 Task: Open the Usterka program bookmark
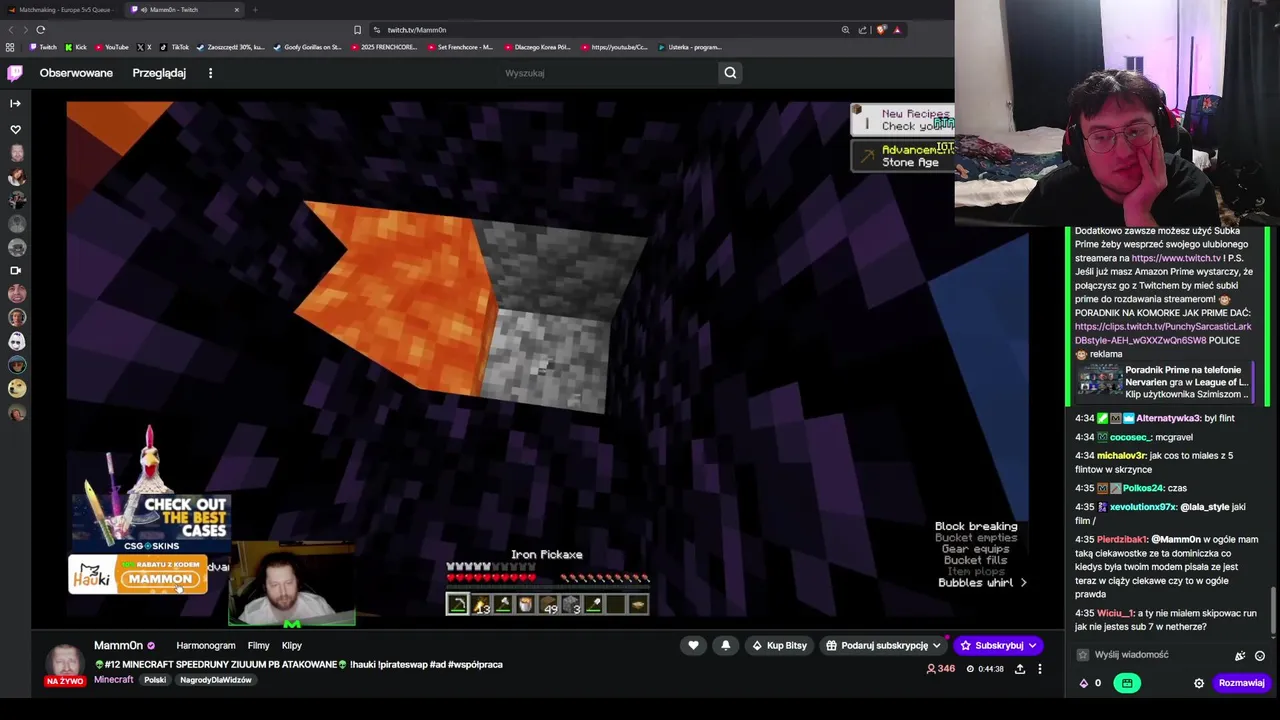click(x=690, y=47)
